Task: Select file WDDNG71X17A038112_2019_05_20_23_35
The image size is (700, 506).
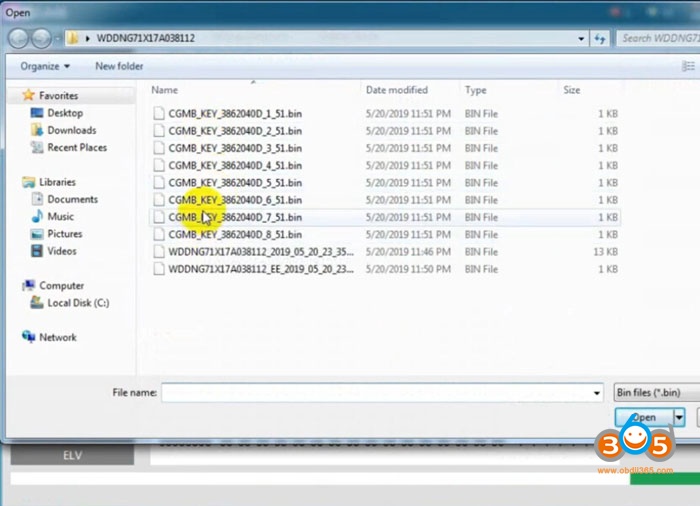Action: click(261, 252)
